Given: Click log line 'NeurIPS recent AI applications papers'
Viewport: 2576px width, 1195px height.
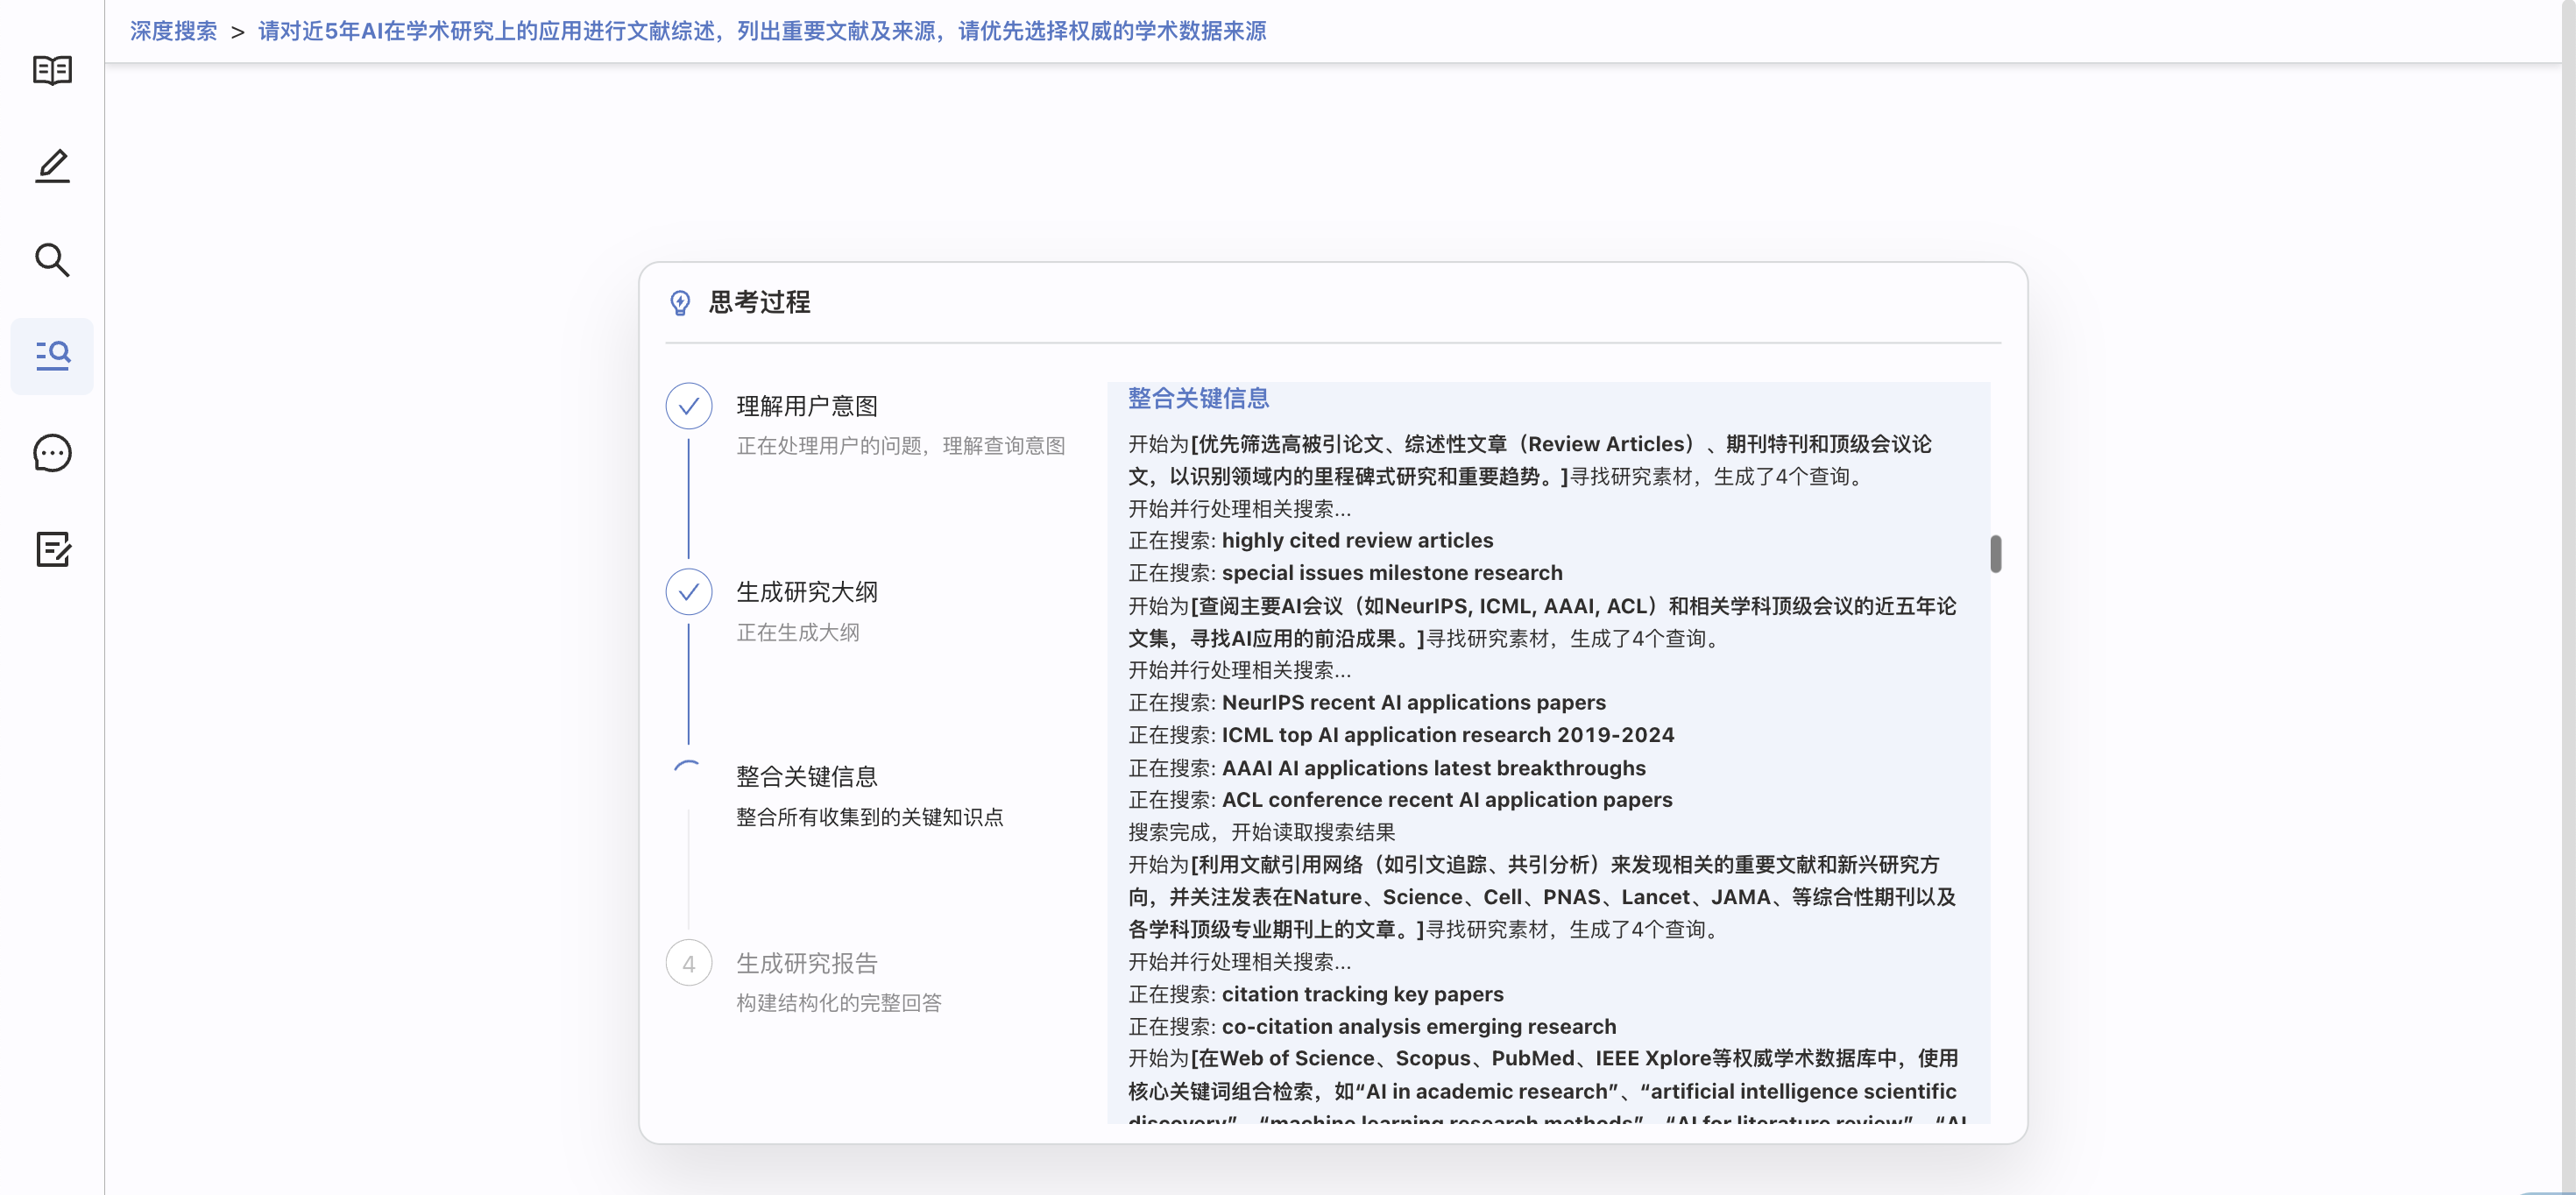Looking at the screenshot, I should point(1367,703).
